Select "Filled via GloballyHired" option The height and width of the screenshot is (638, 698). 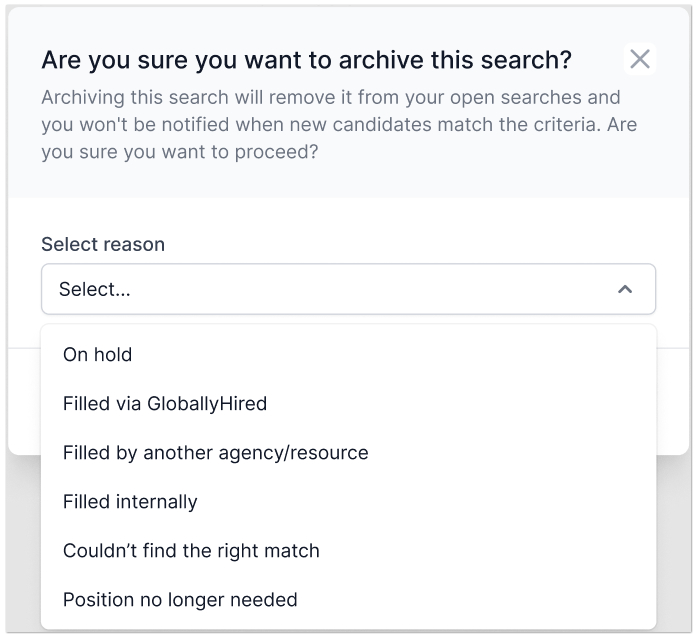coord(165,404)
